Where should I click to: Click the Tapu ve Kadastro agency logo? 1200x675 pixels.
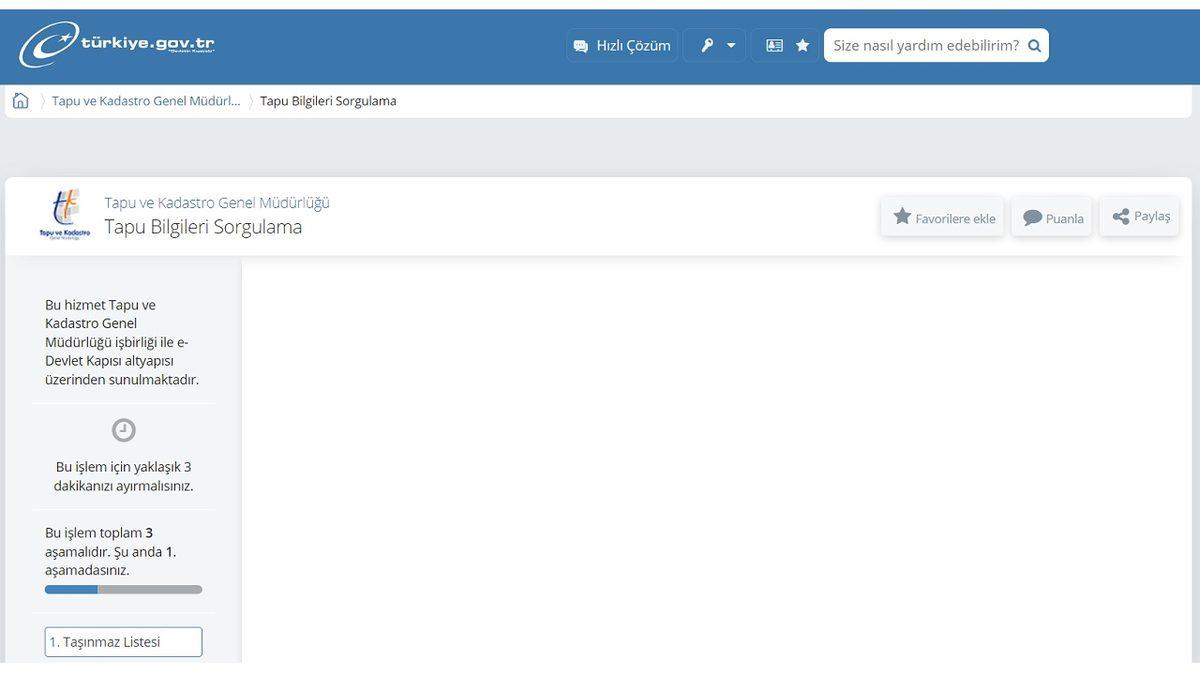pos(64,213)
